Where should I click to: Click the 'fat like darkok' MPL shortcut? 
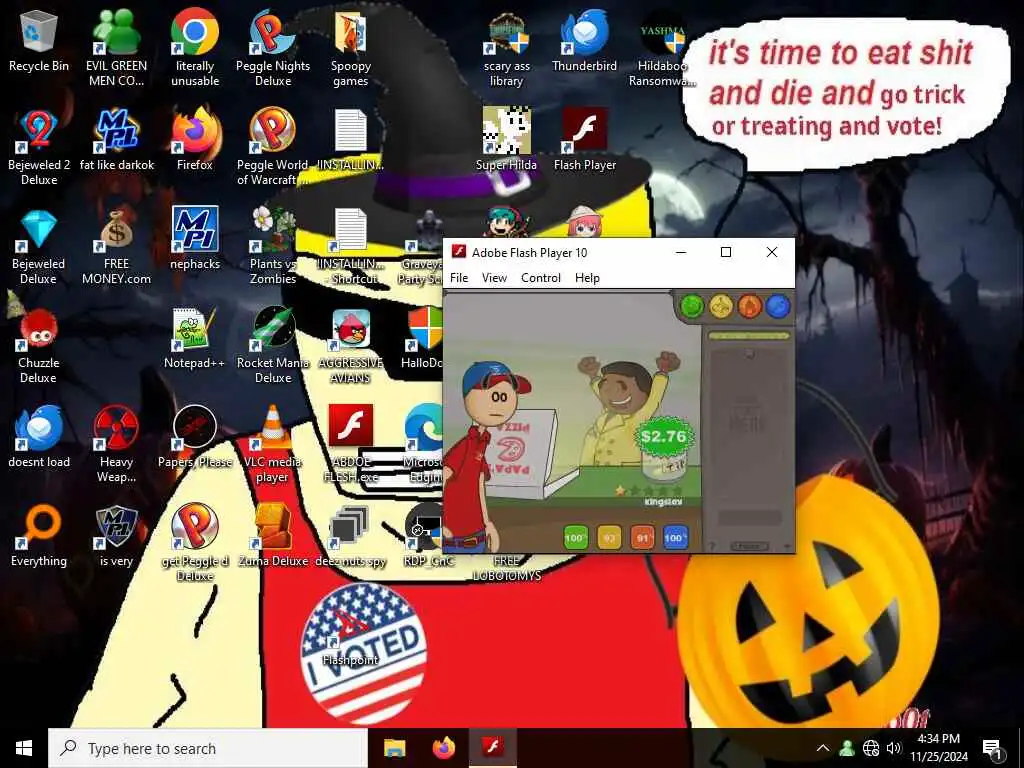(x=116, y=140)
